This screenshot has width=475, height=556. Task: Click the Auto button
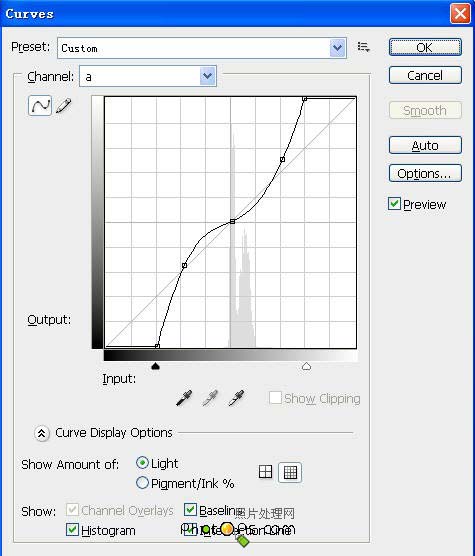pyautogui.click(x=425, y=145)
